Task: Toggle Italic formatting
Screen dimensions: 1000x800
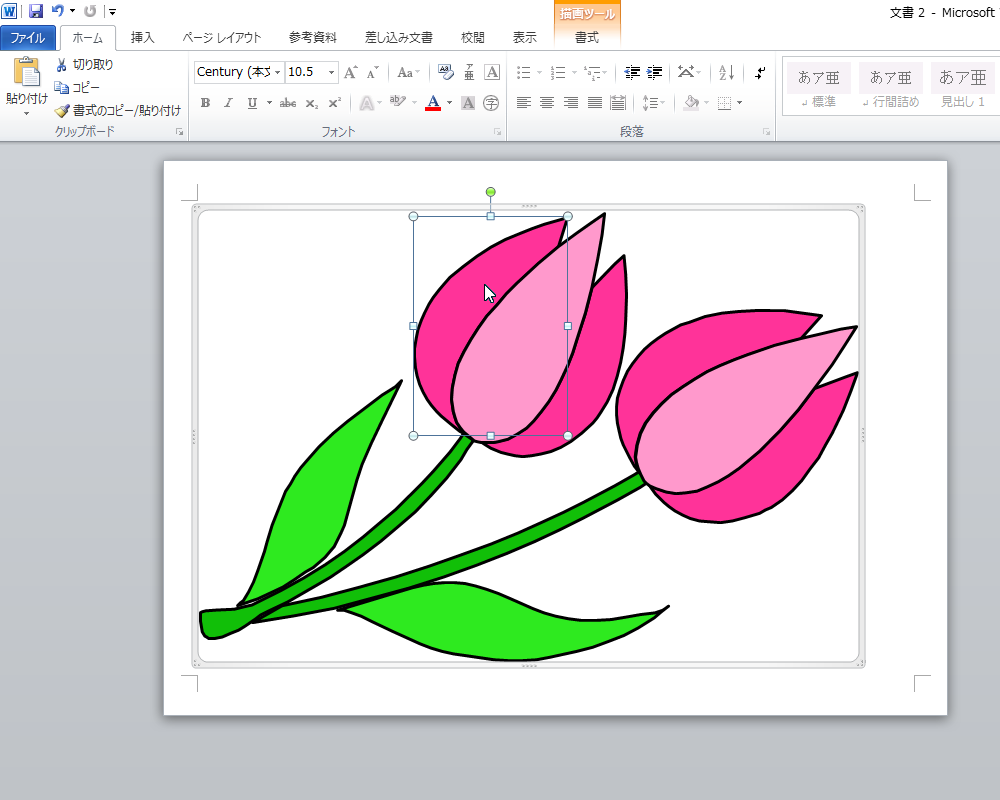Action: tap(228, 103)
